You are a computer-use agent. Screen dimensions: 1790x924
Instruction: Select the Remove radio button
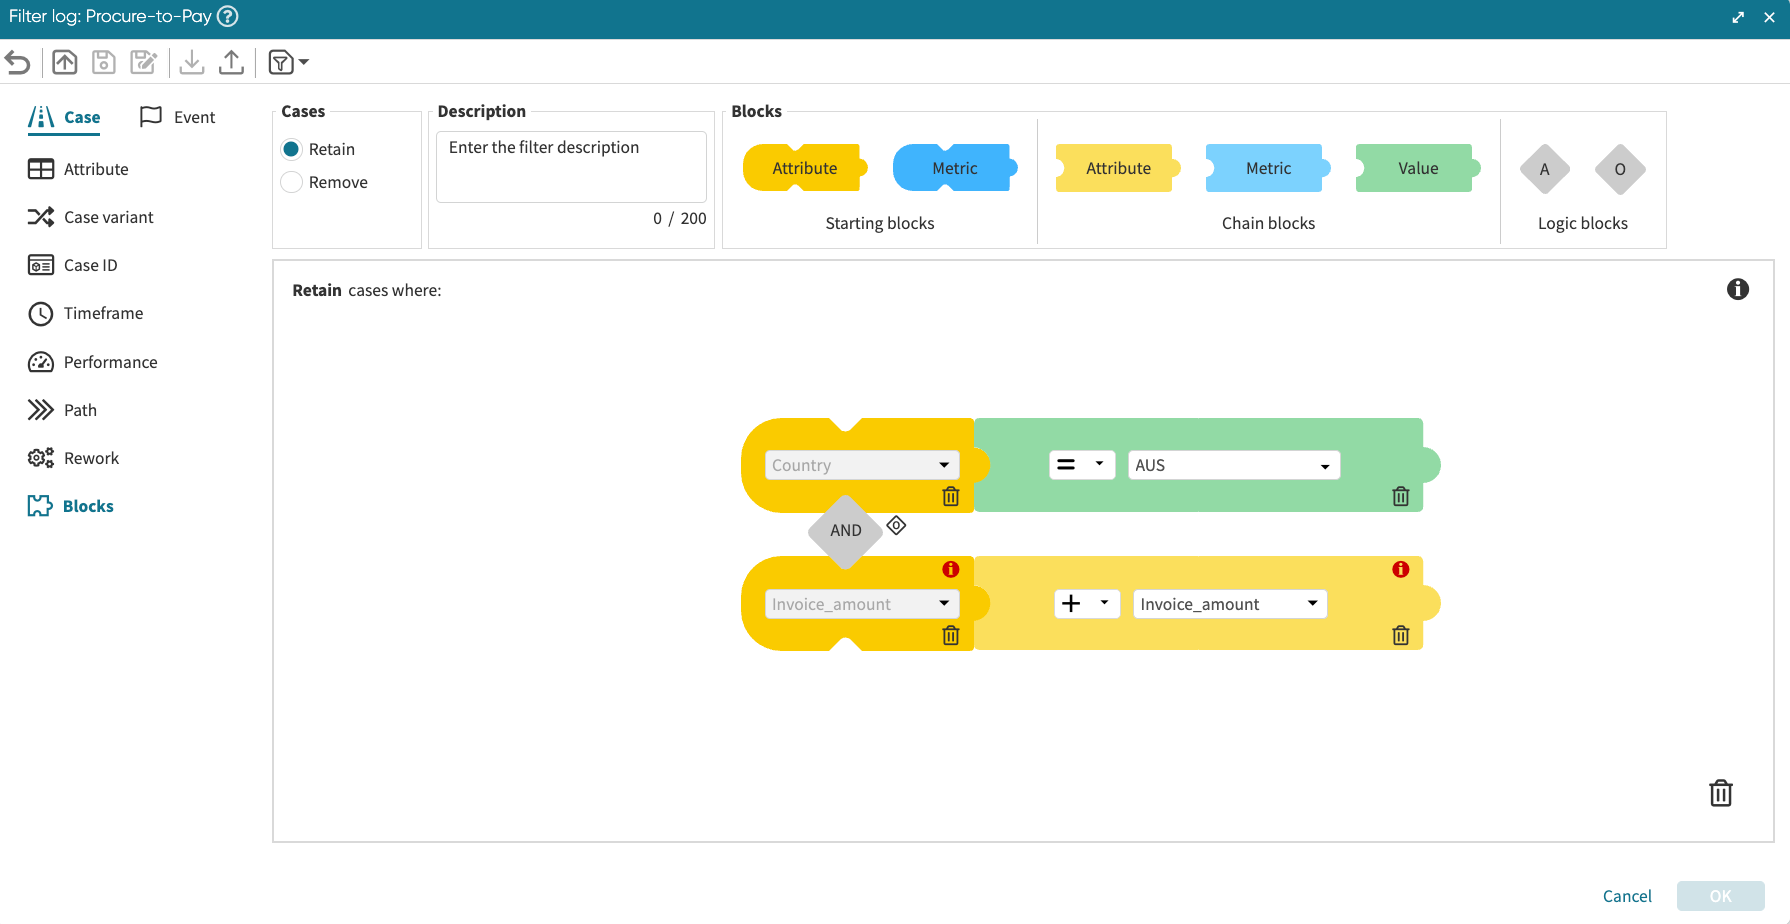tap(292, 182)
